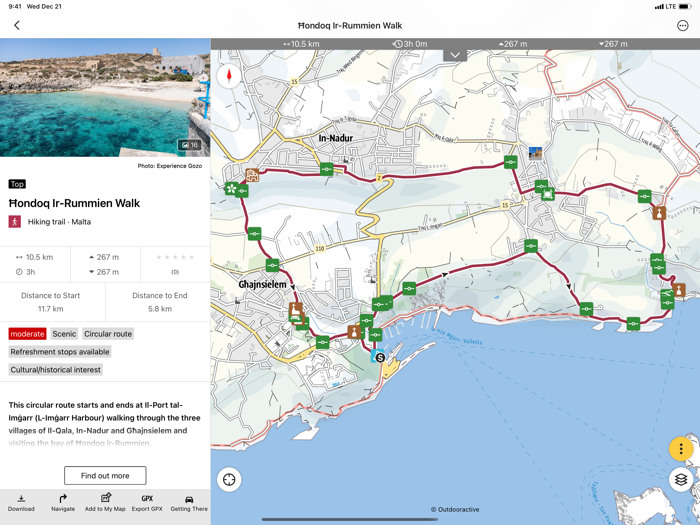Open the more options ellipsis menu
This screenshot has height=525, width=700.
[683, 25]
